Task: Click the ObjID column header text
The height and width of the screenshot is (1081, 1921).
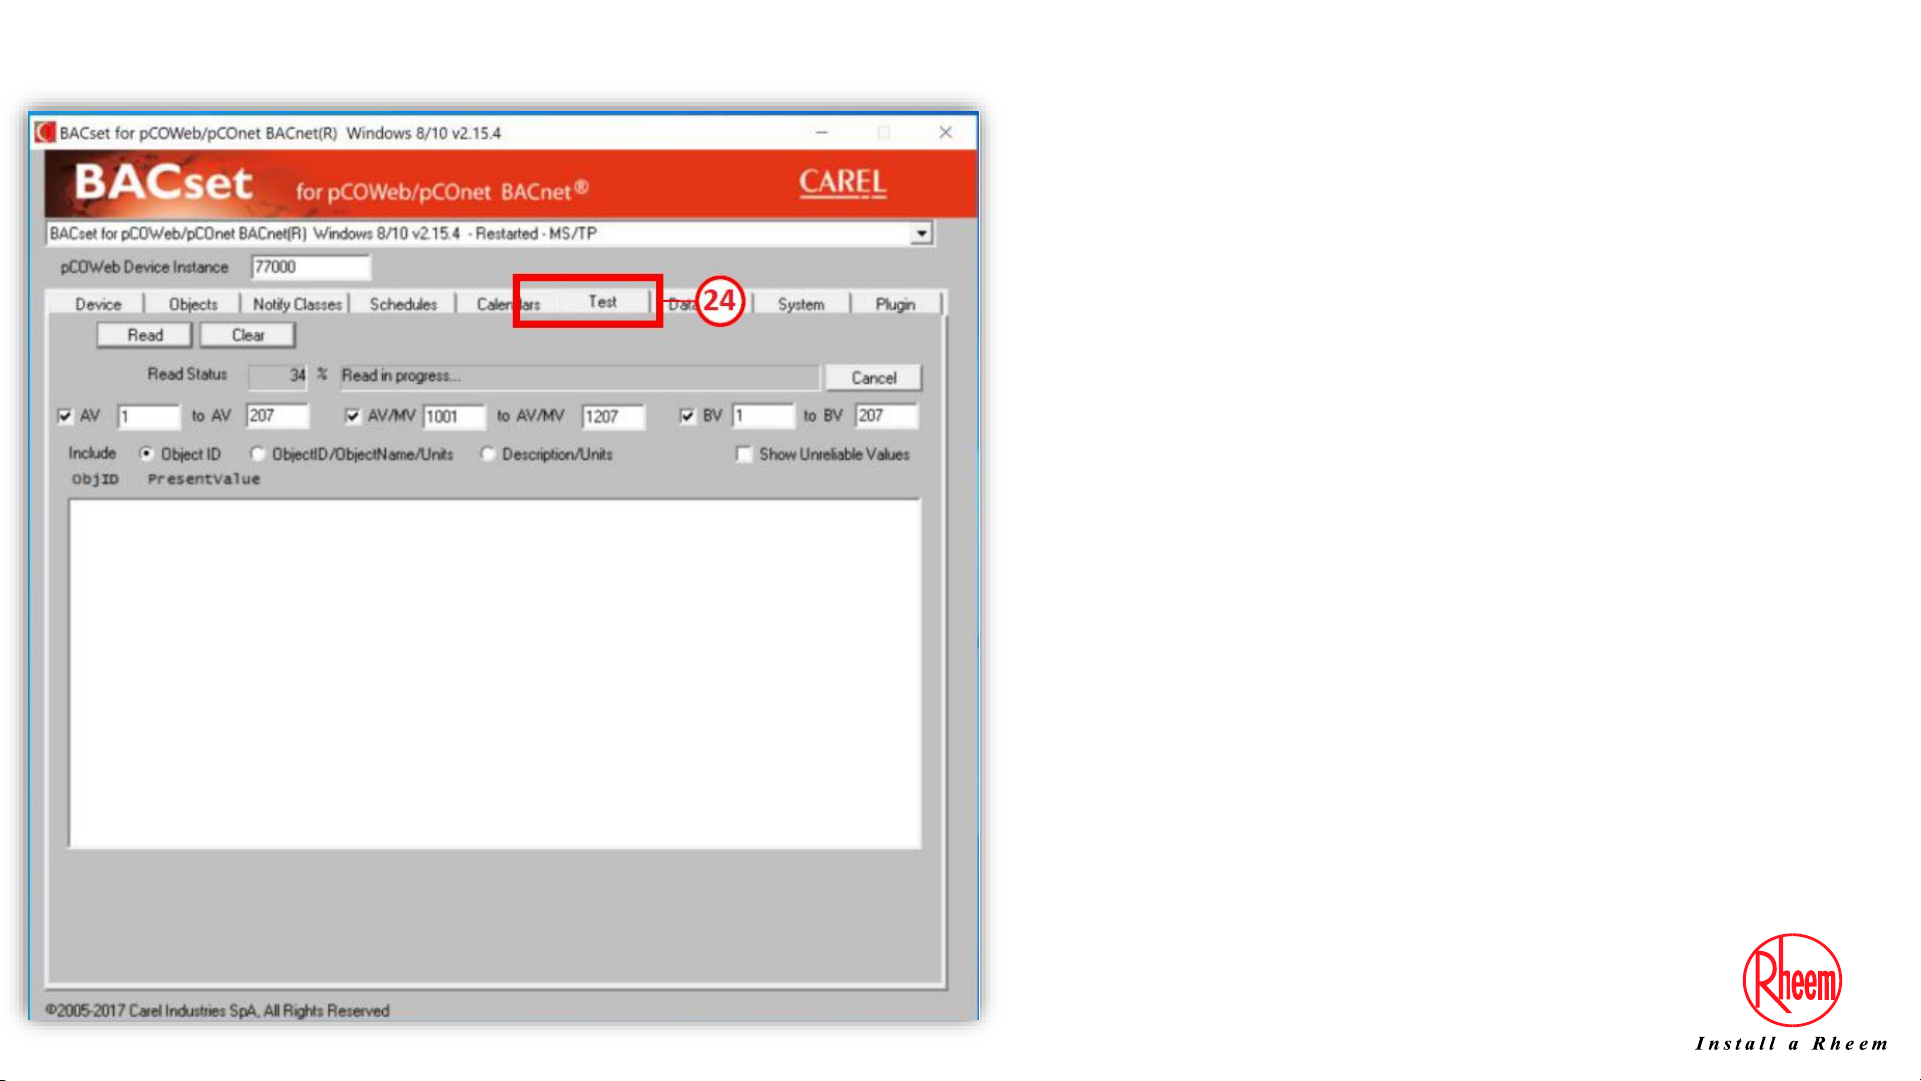Action: [95, 479]
